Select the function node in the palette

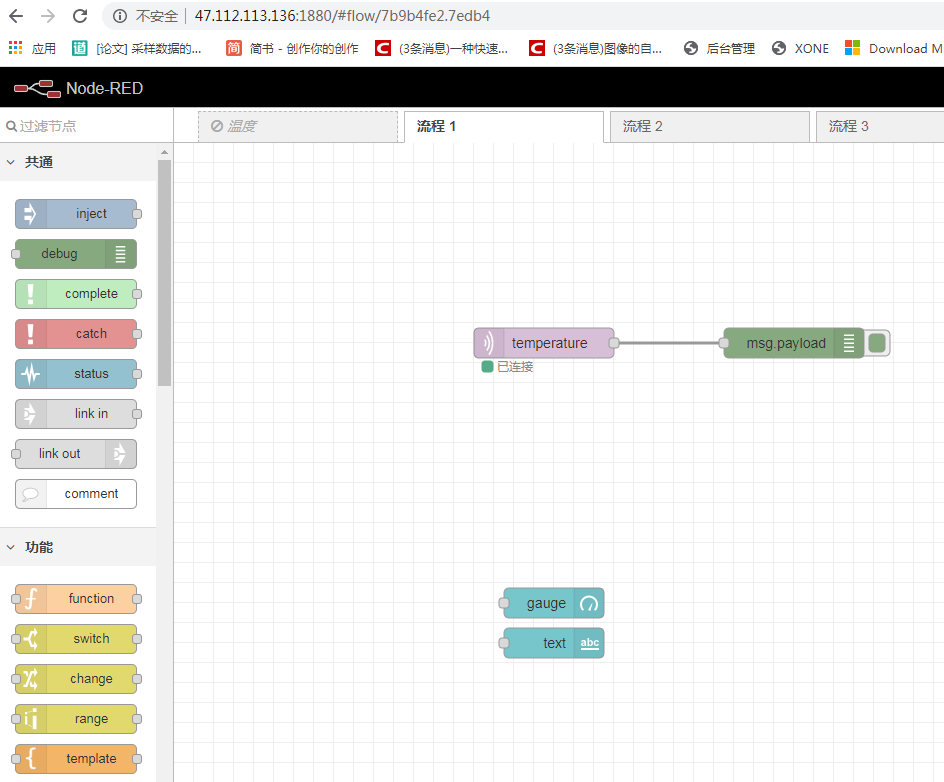75,598
